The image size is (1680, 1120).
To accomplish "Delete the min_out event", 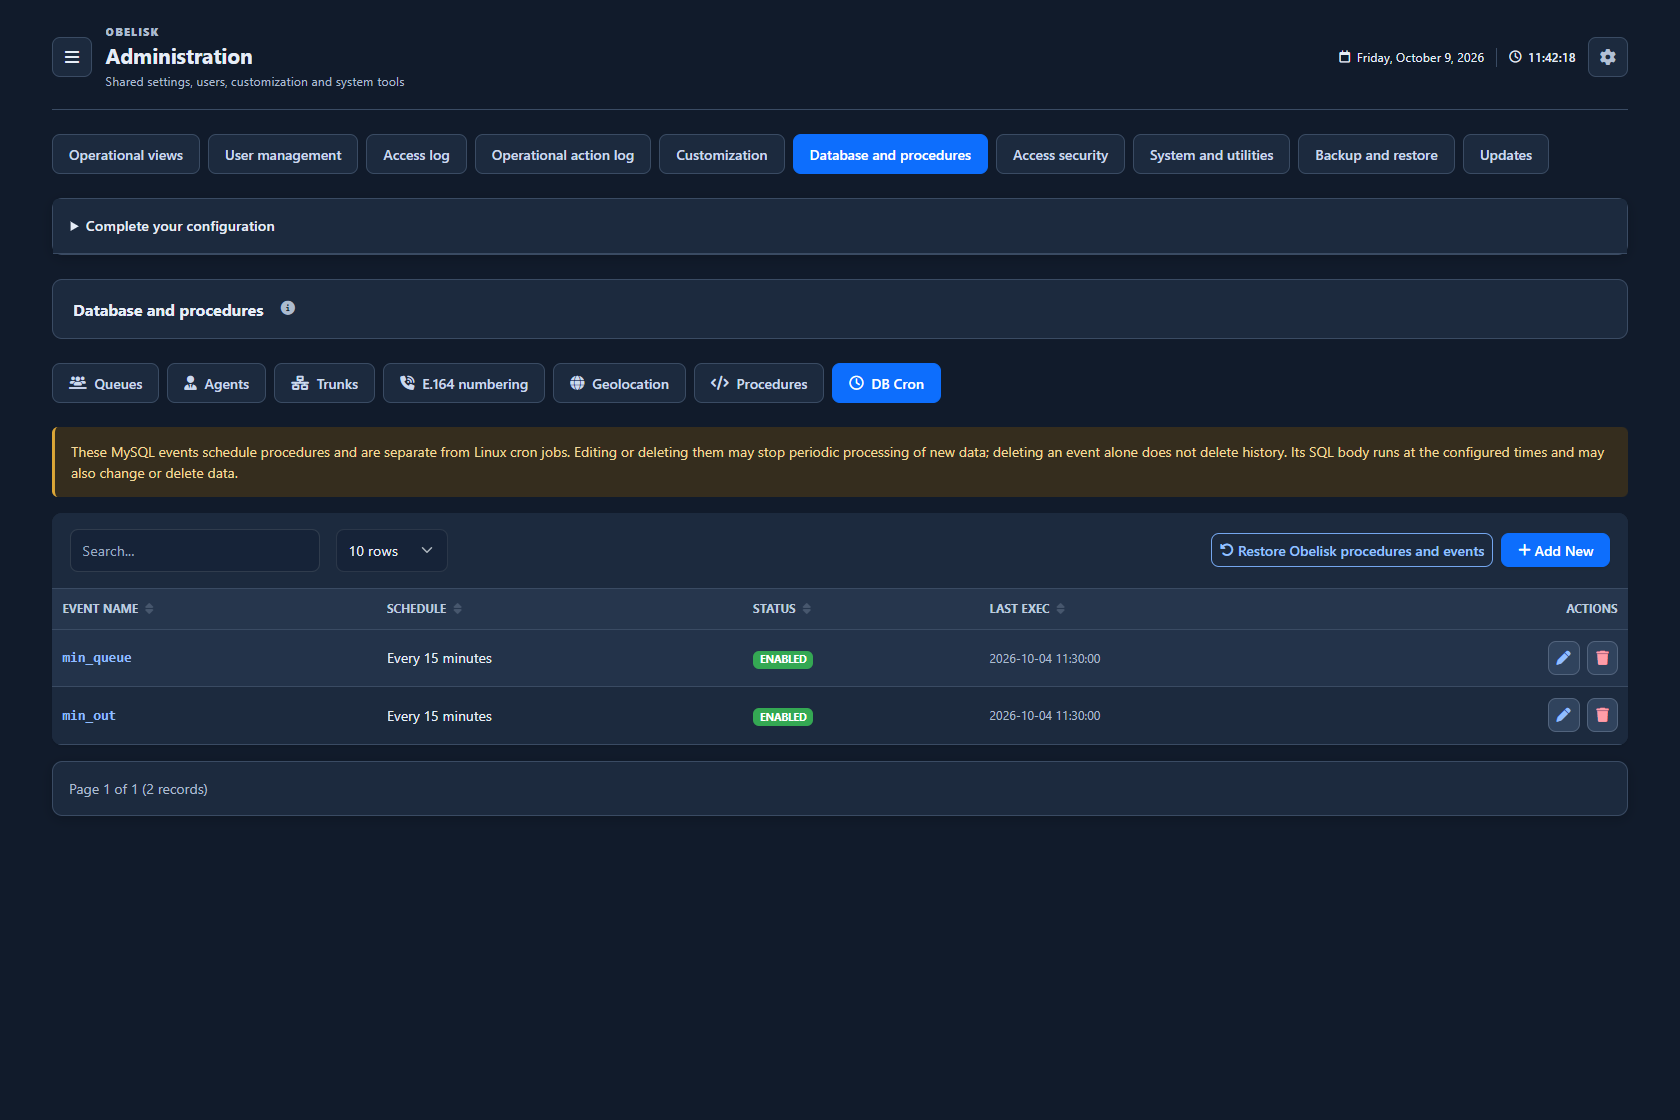I will point(1602,715).
